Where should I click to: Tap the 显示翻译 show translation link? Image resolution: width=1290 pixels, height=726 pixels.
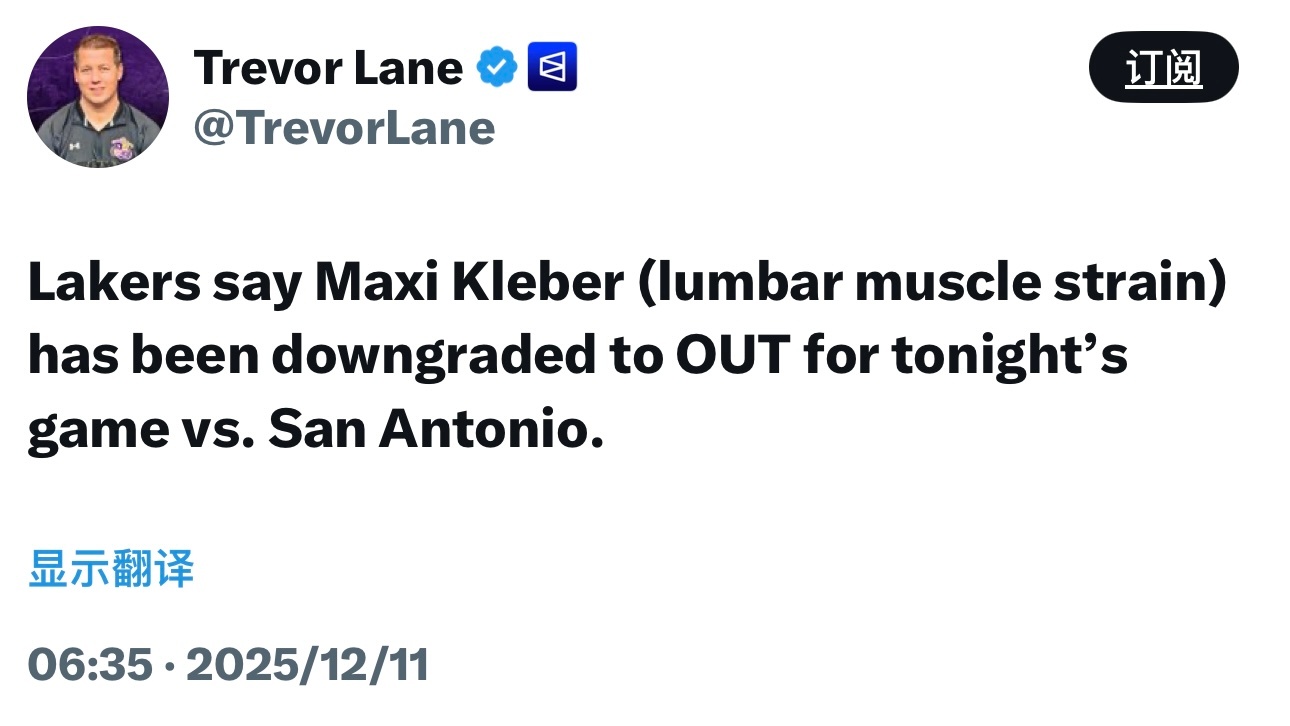pyautogui.click(x=111, y=569)
